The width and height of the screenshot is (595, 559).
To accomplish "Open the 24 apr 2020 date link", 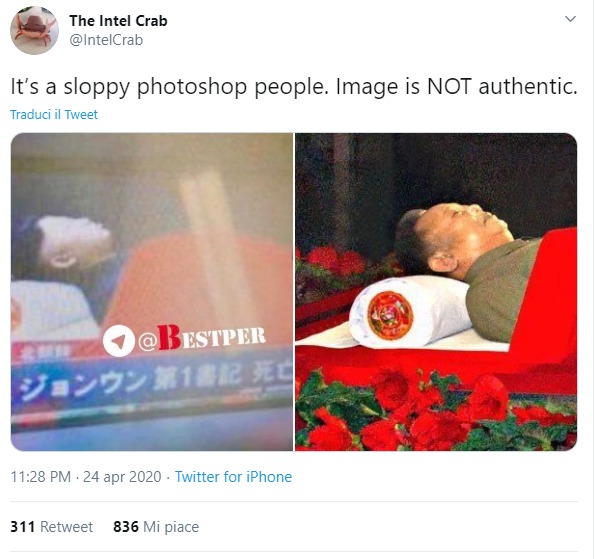I will [122, 477].
